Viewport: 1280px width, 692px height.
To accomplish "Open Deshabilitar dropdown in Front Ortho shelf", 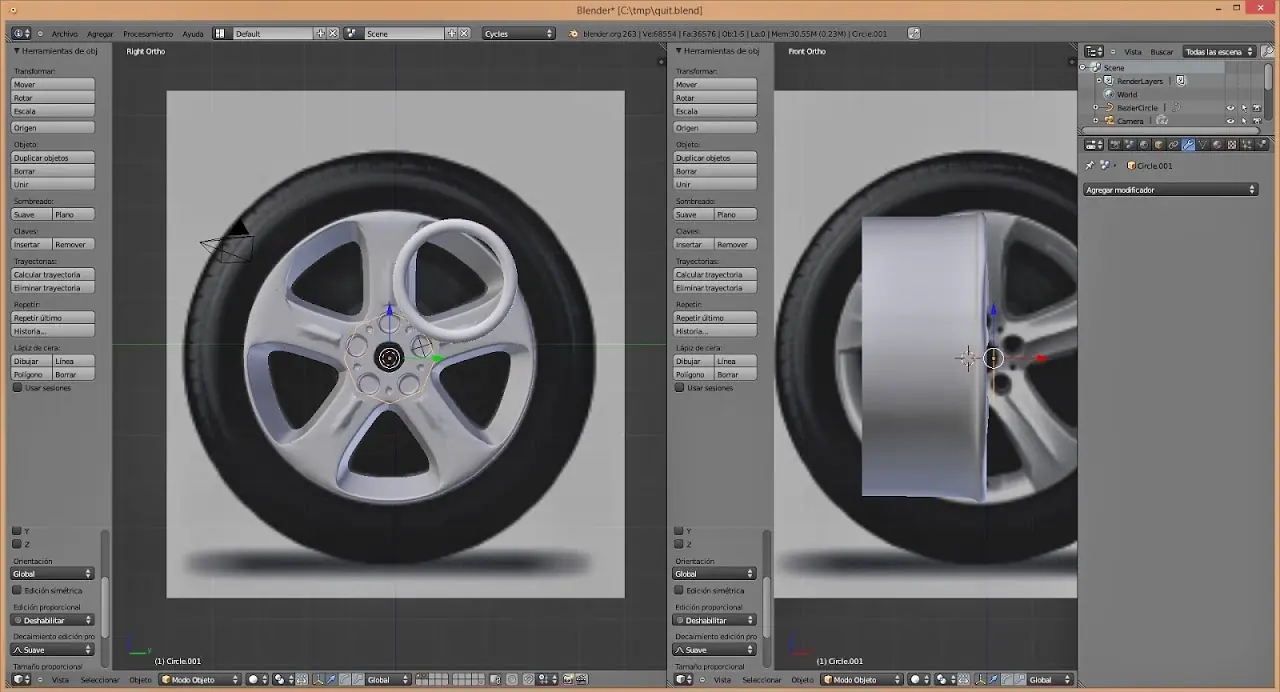I will (714, 620).
